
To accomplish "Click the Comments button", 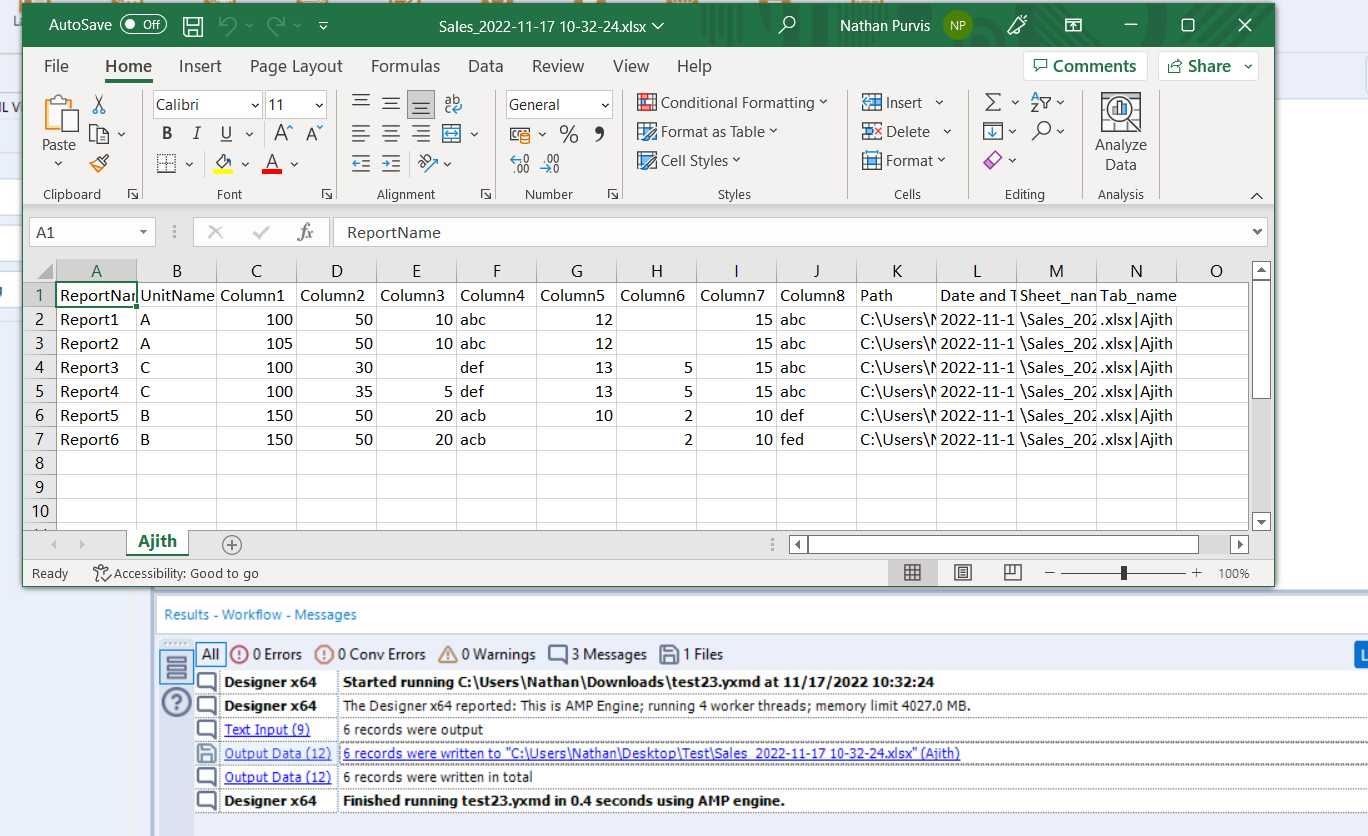I will tap(1084, 66).
